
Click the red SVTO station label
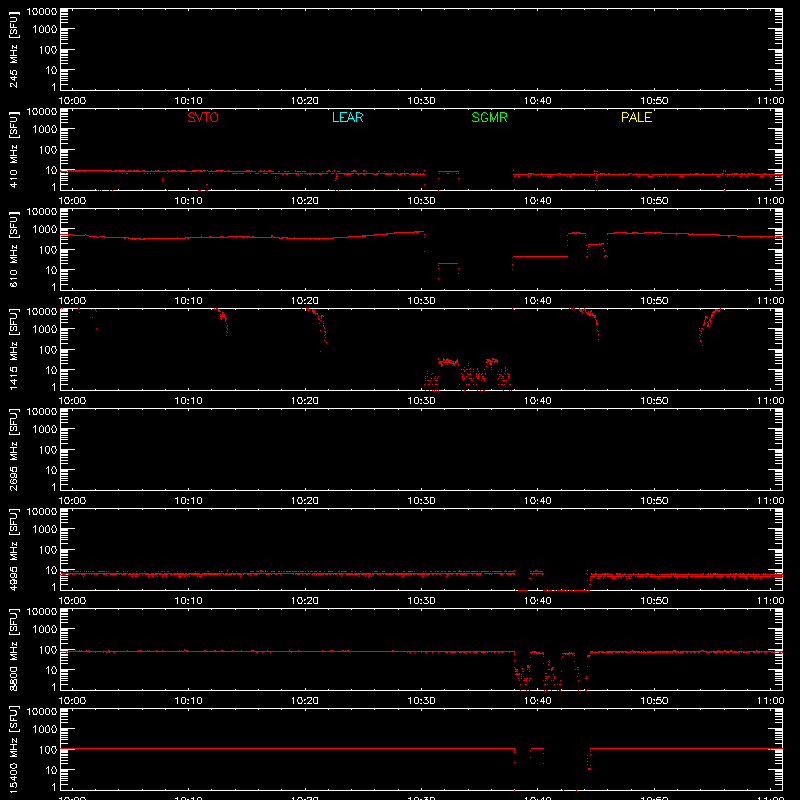(x=203, y=117)
